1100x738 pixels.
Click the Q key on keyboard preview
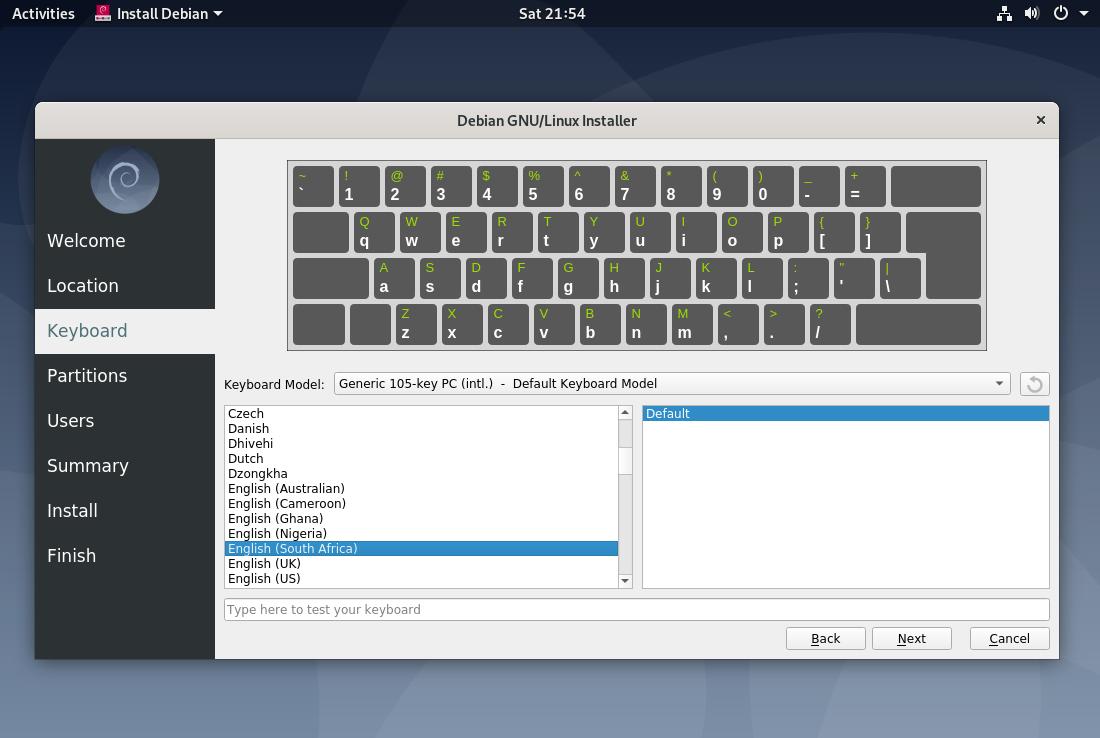point(374,232)
